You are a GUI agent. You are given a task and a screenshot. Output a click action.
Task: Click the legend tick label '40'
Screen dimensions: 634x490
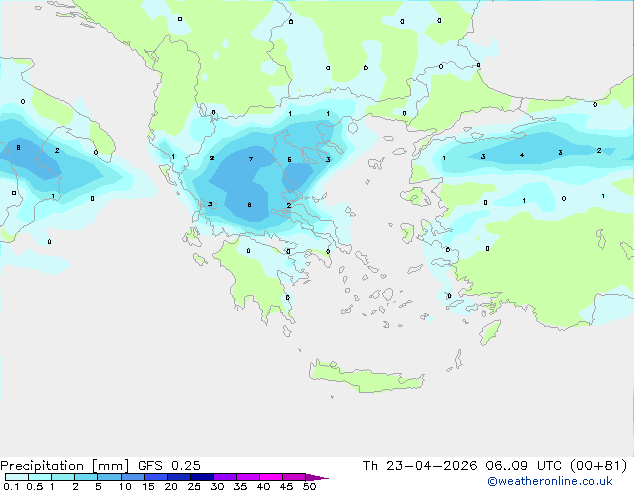point(263,486)
